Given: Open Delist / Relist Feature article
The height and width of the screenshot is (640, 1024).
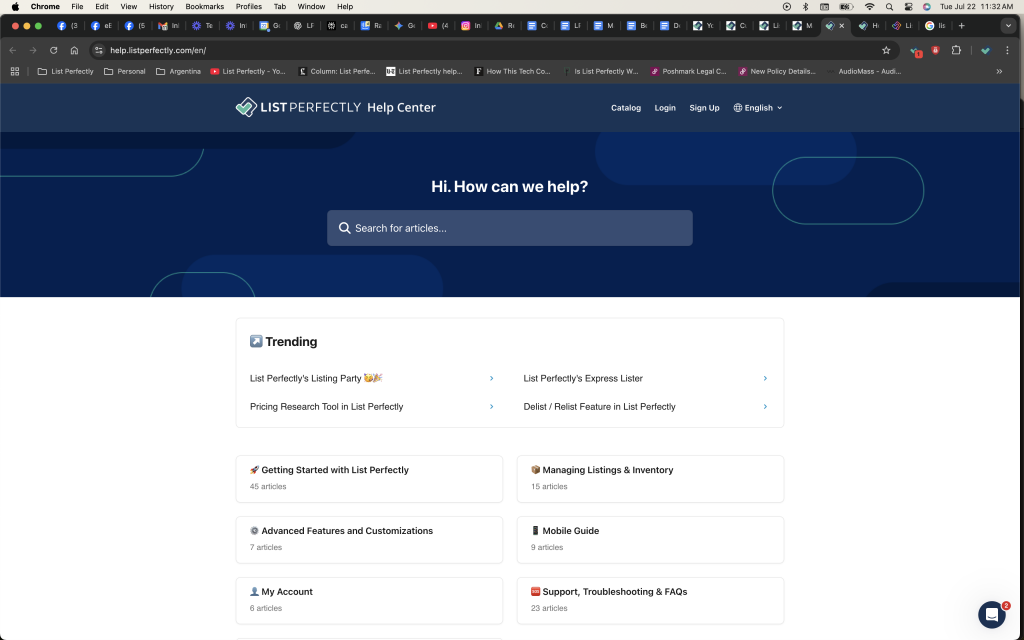Looking at the screenshot, I should click(x=600, y=406).
